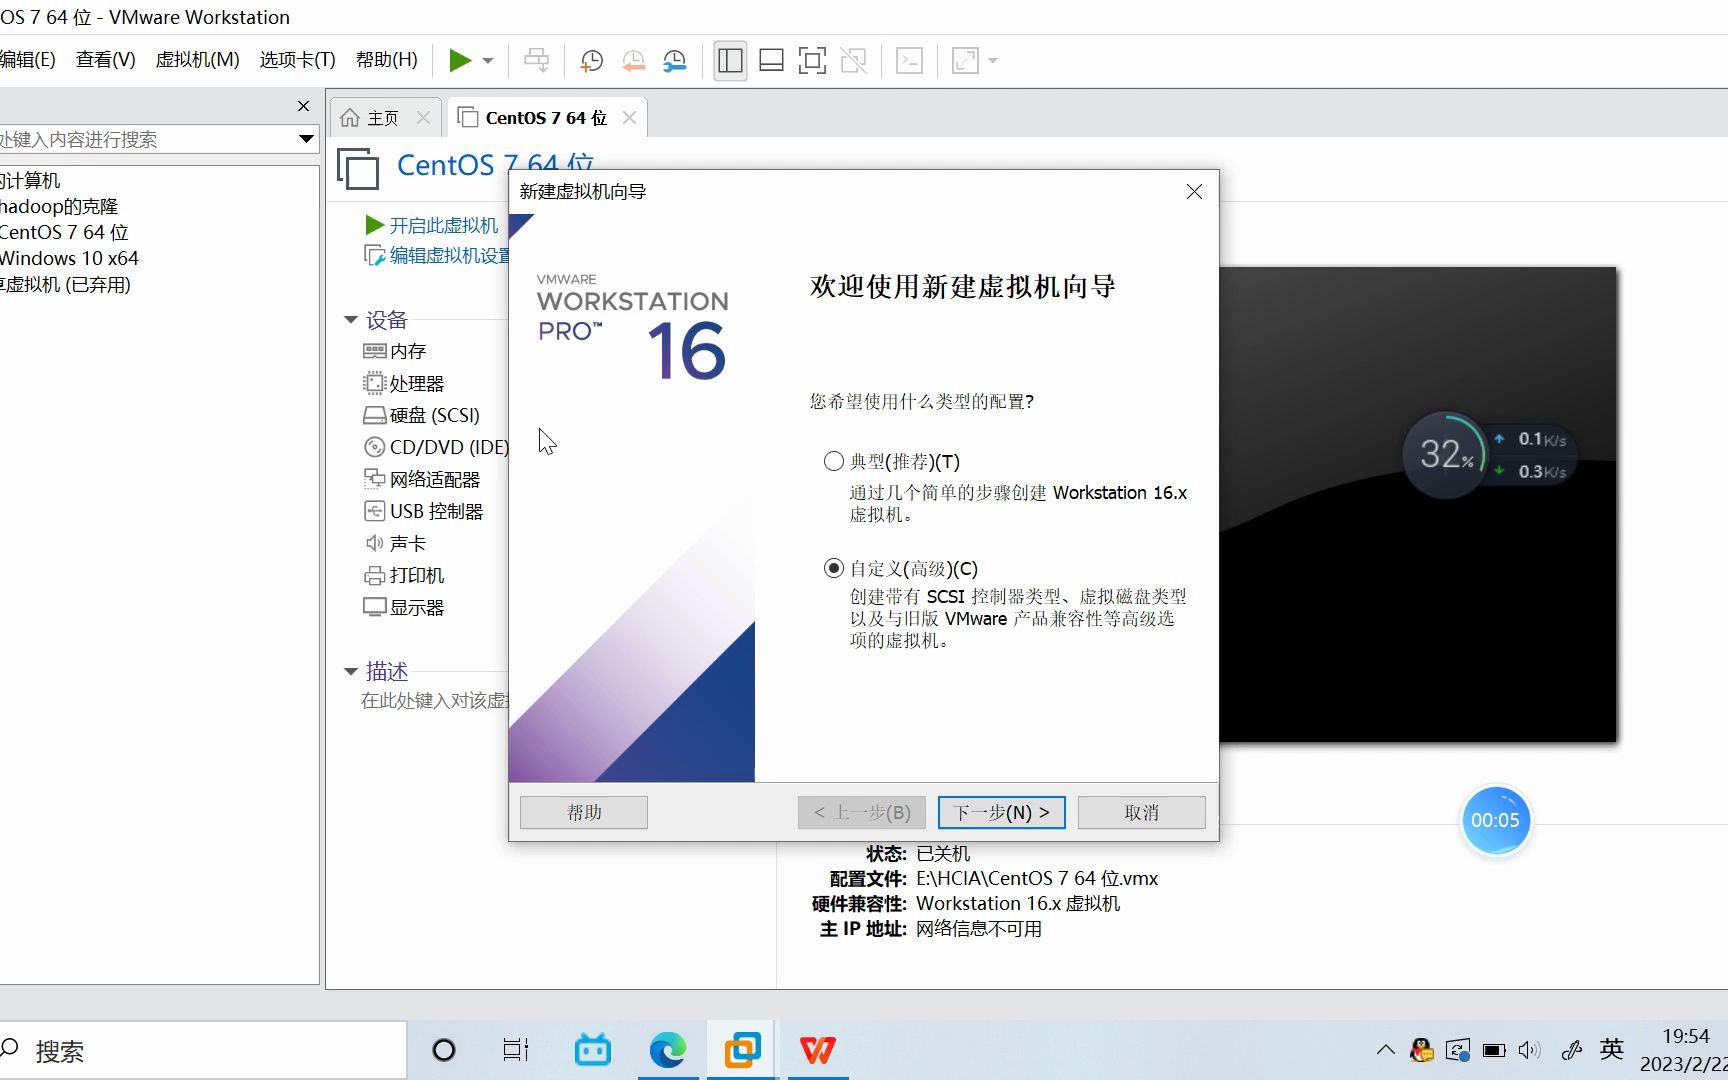Viewport: 1728px width, 1080px height.
Task: Revert to snapshot toolbar icon
Action: [634, 61]
